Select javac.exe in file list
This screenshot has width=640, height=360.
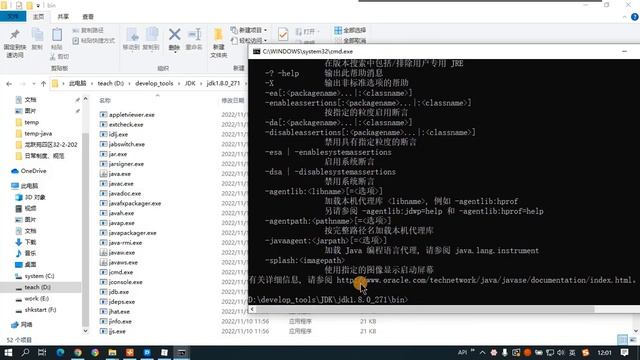point(121,184)
